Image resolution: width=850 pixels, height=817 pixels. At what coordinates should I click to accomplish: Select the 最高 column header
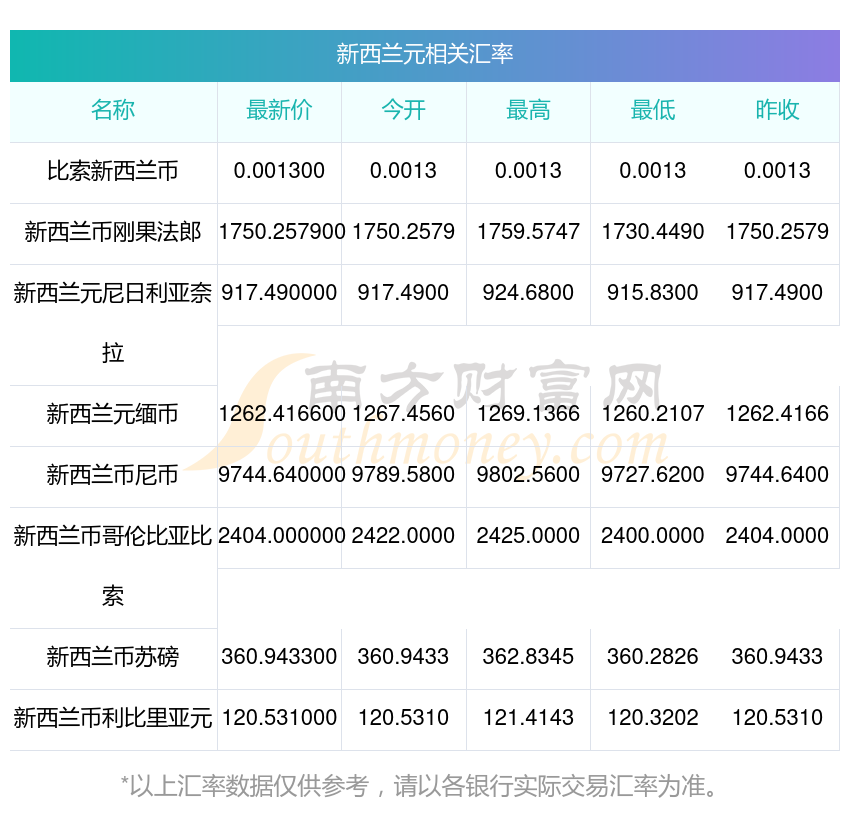[x=529, y=110]
